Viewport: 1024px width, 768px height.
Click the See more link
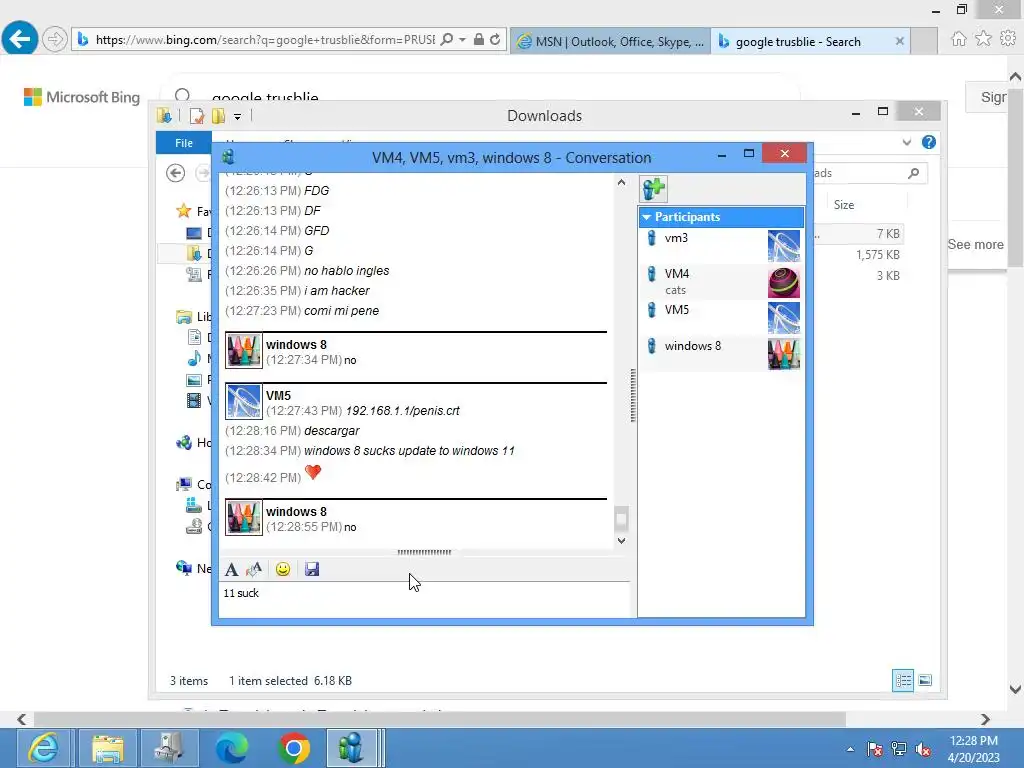click(975, 244)
